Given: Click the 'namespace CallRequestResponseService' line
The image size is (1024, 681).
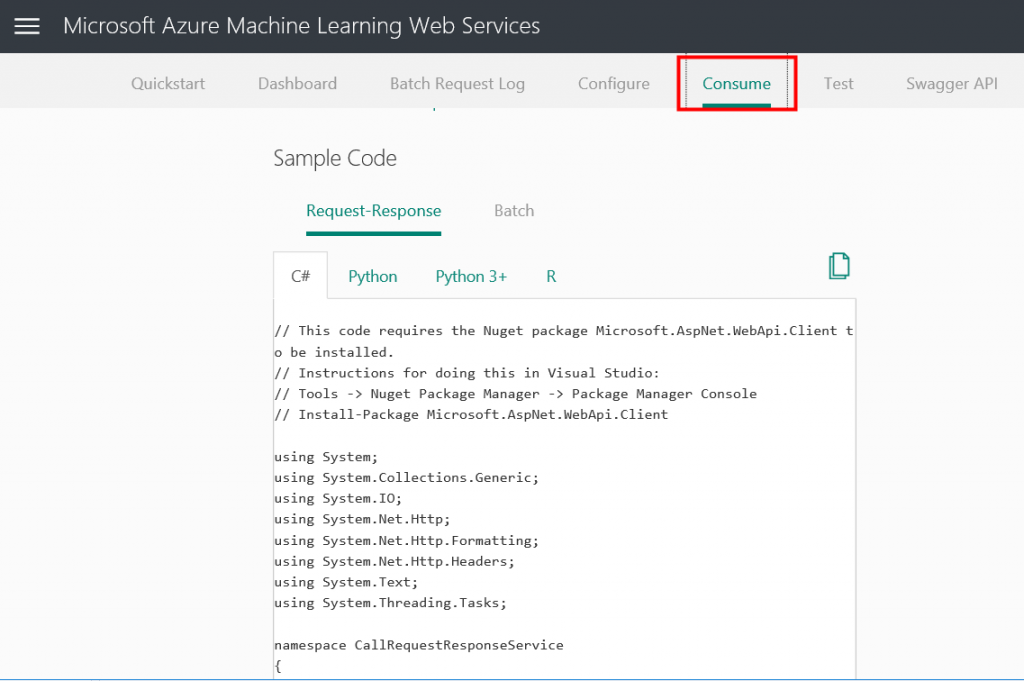Looking at the screenshot, I should (419, 645).
